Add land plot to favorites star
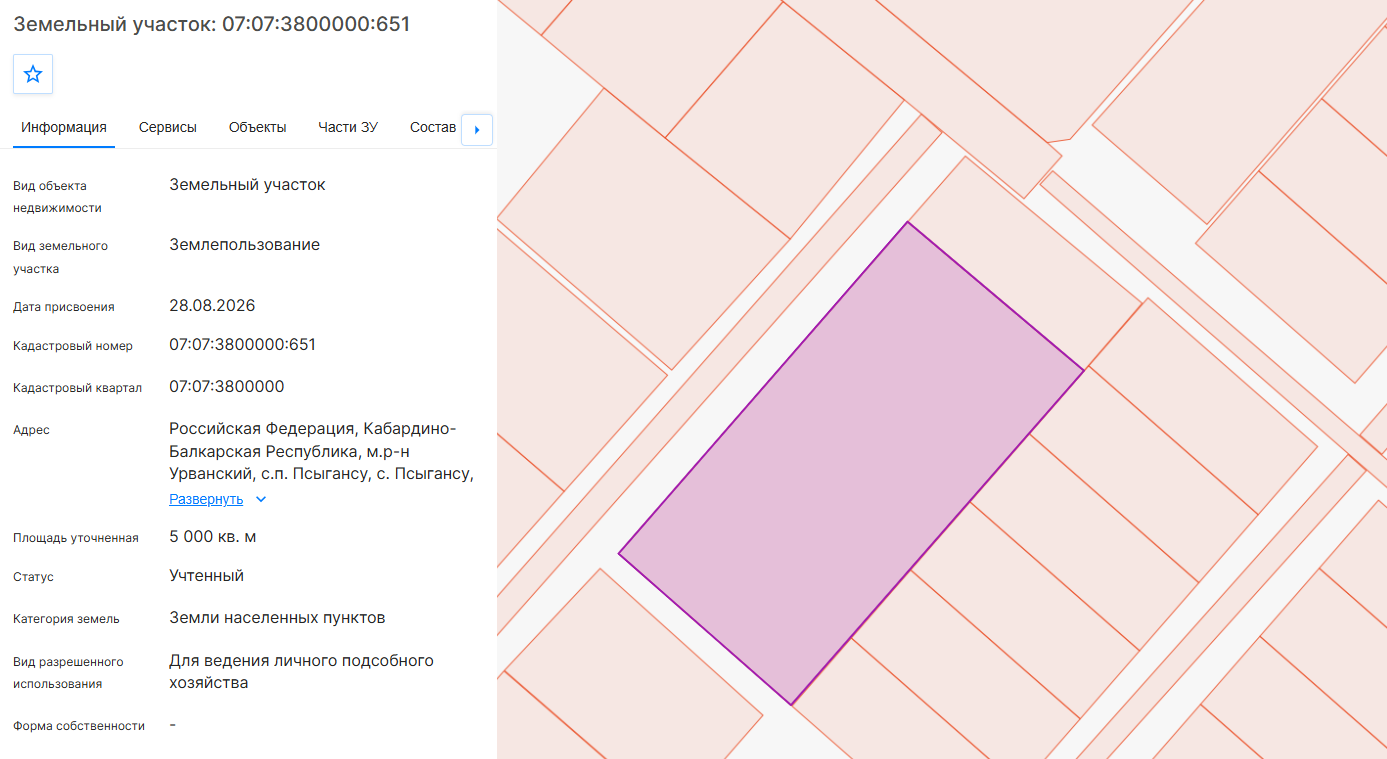 33,74
